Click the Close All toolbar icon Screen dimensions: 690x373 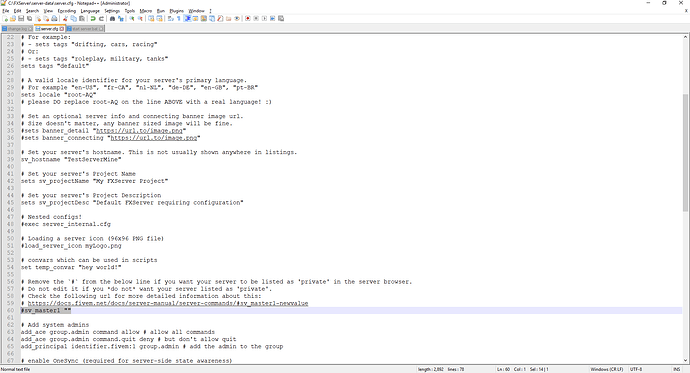pos(46,18)
